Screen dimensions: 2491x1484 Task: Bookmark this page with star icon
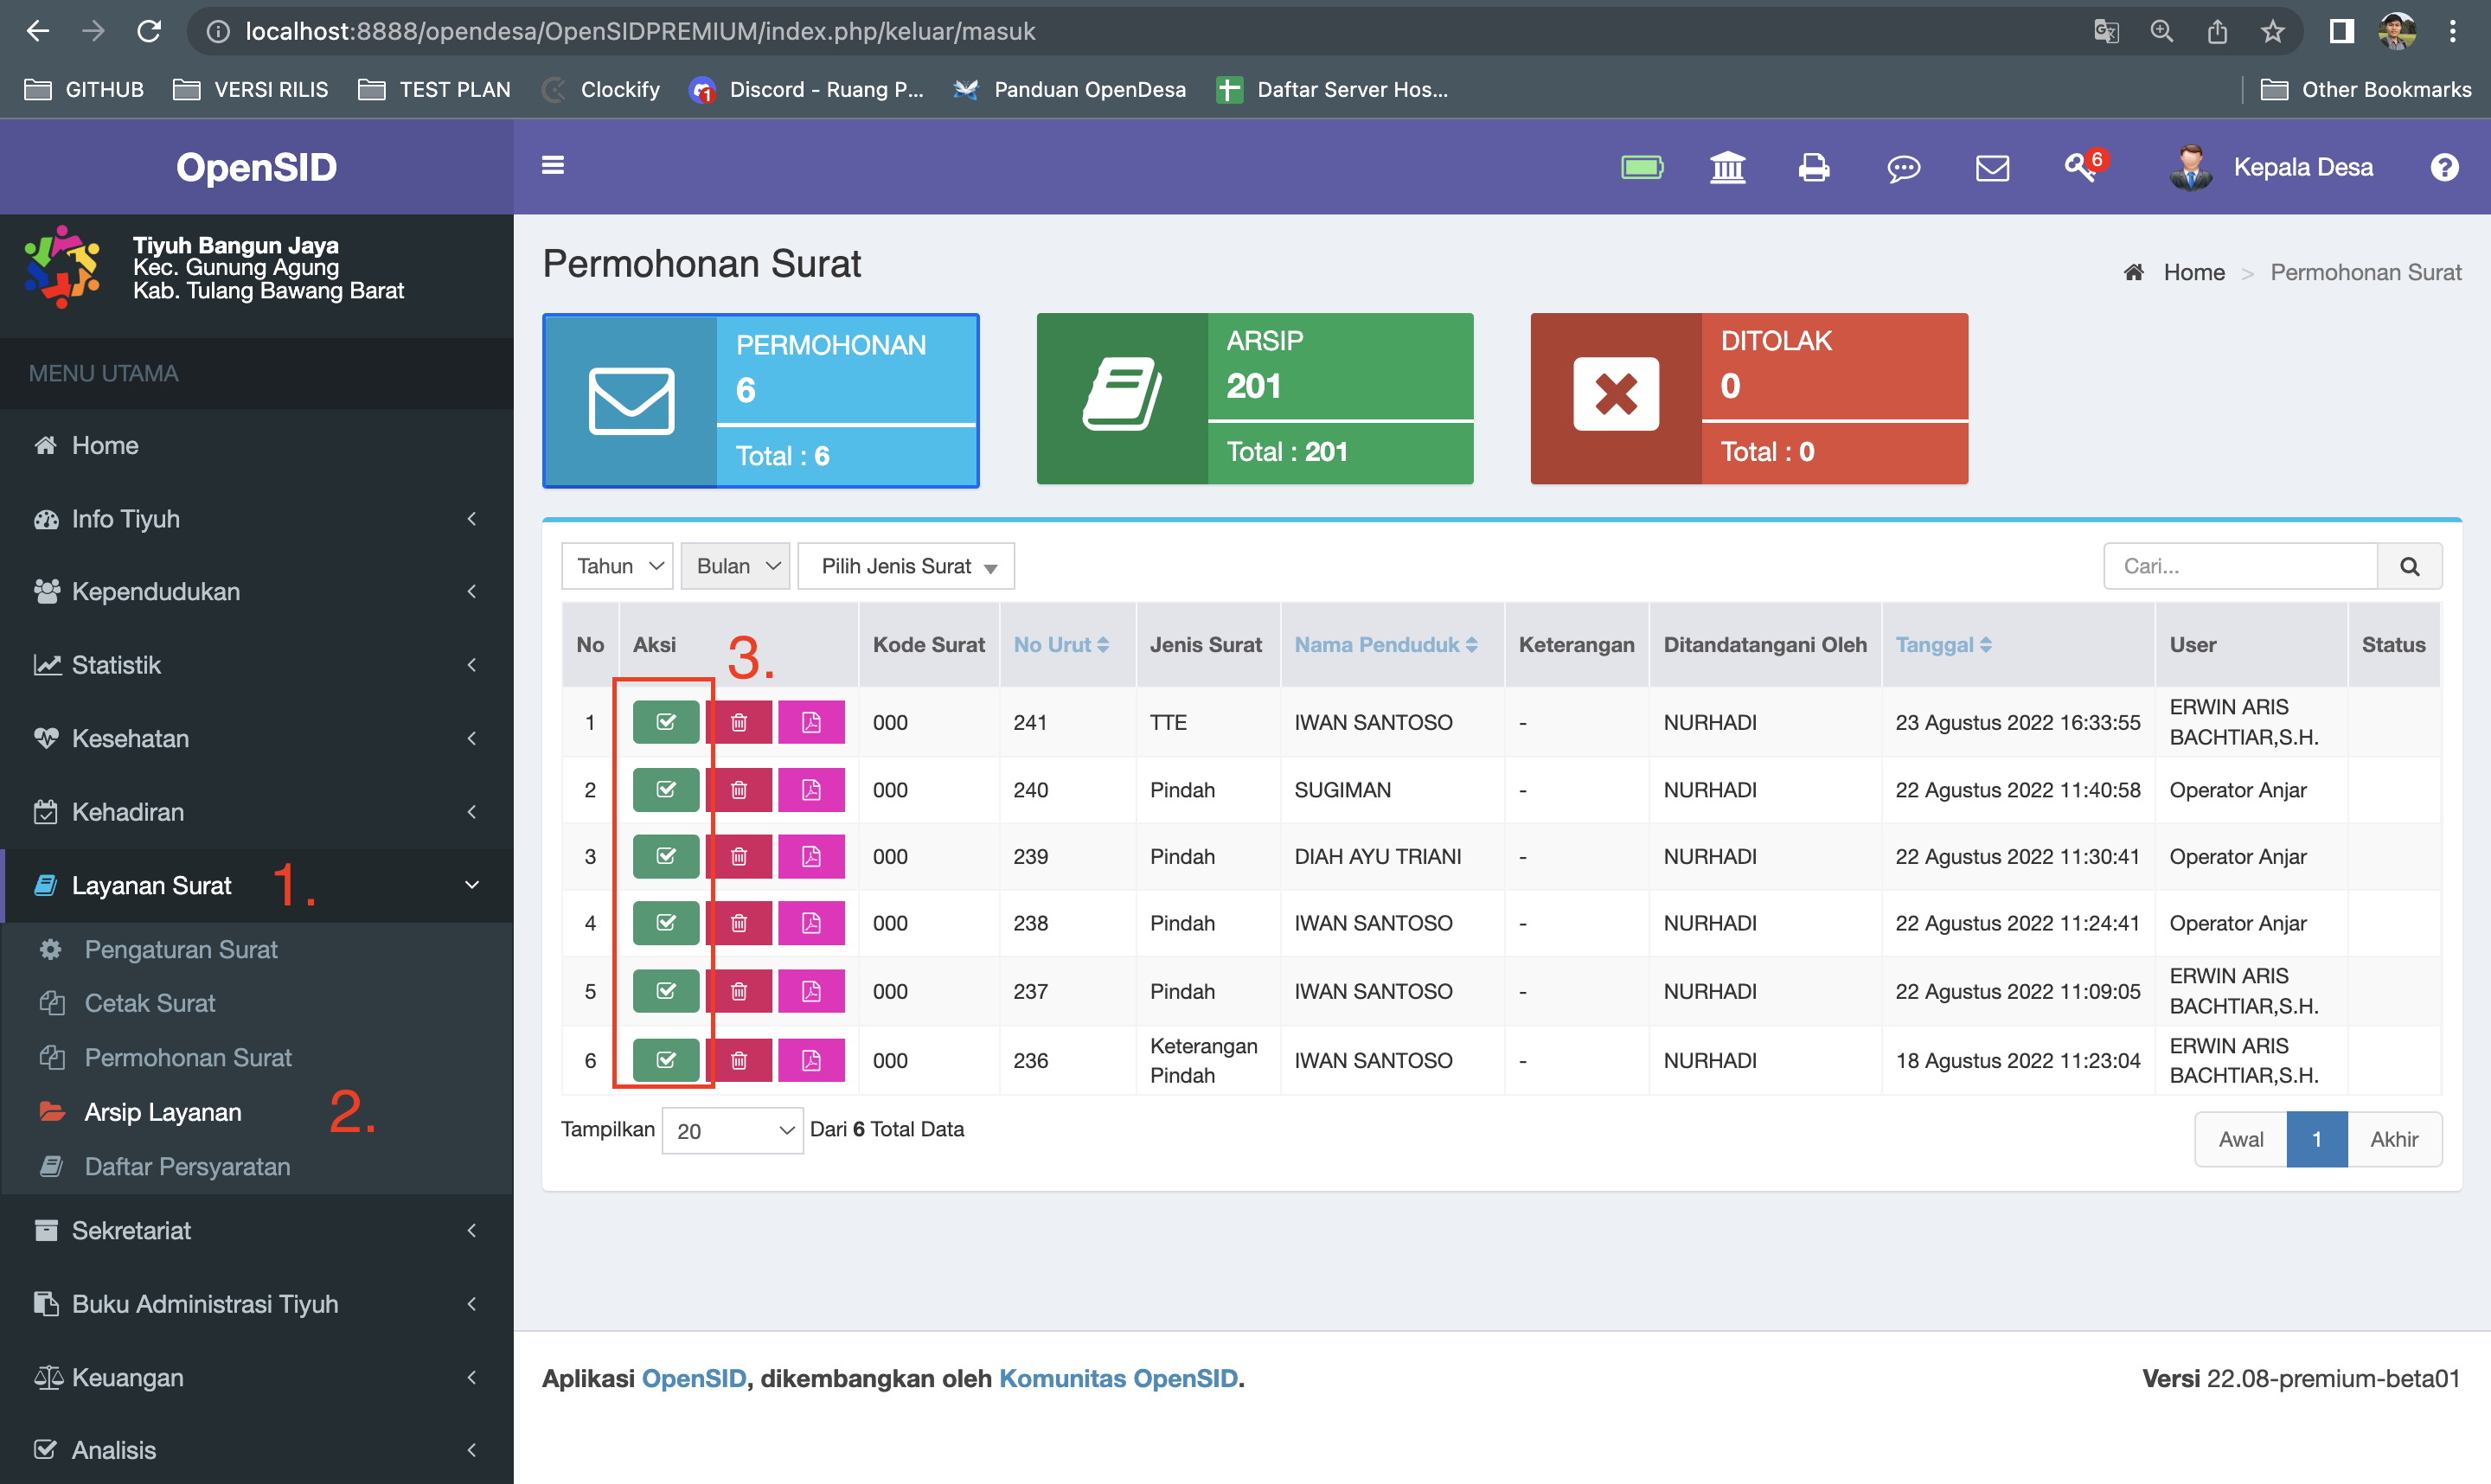click(2272, 31)
